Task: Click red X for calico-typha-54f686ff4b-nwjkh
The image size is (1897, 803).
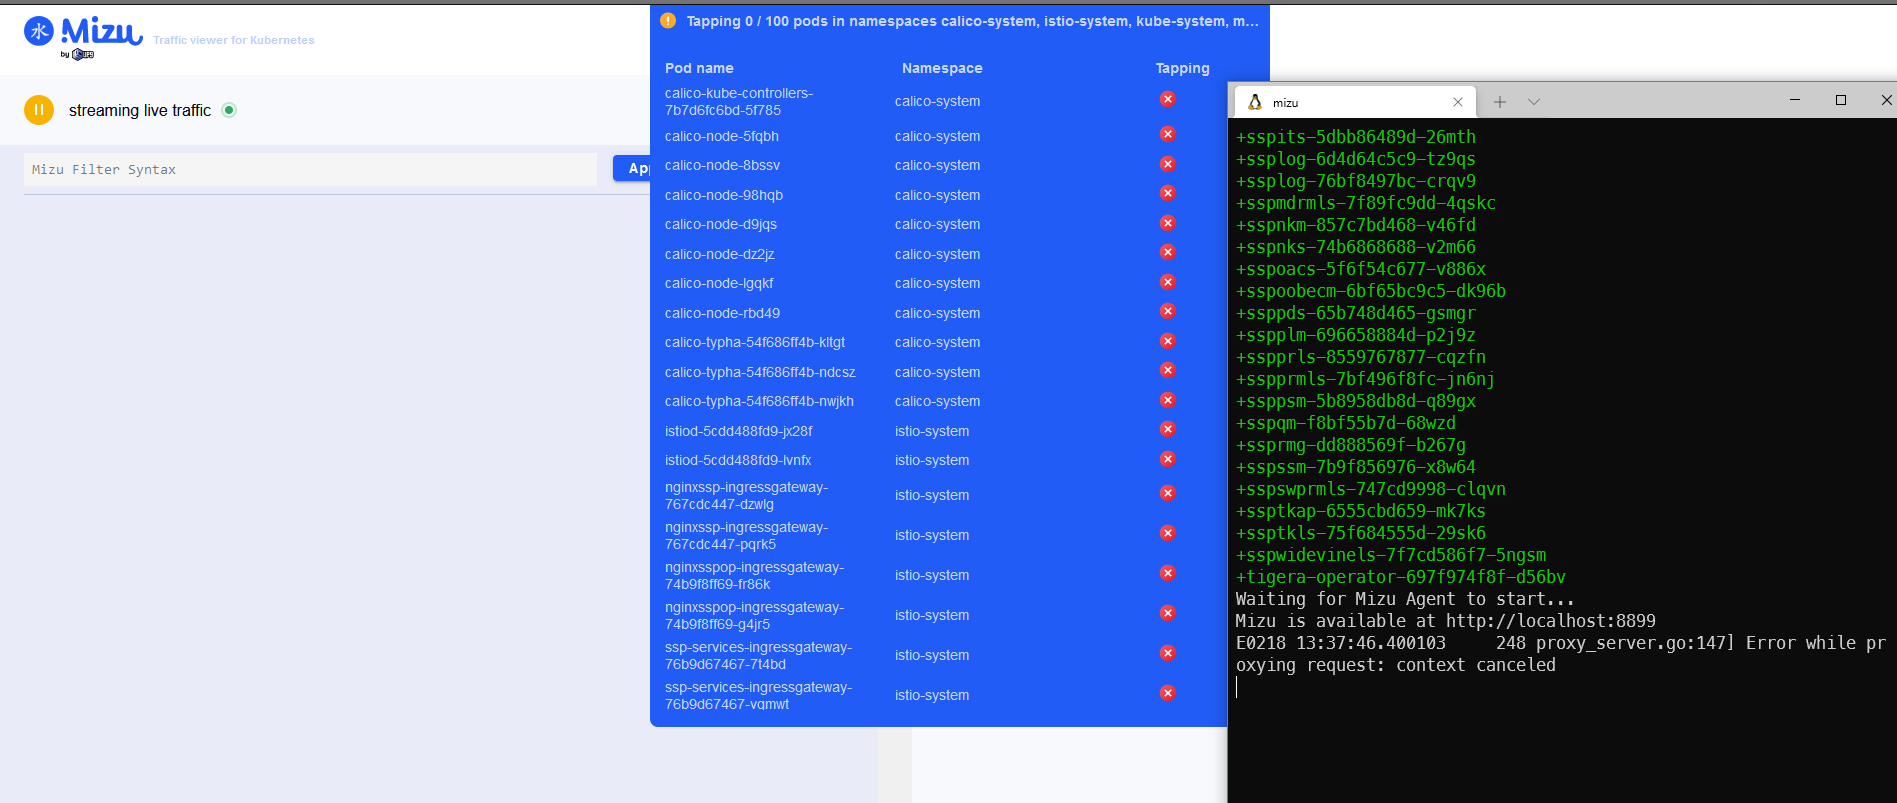Action: tap(1167, 400)
